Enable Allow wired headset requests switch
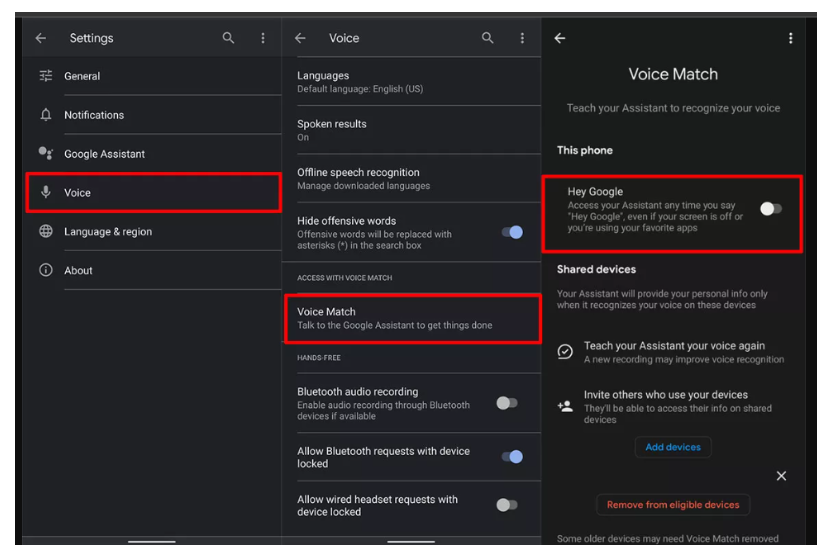Image resolution: width=834 pixels, height=560 pixels. (507, 505)
